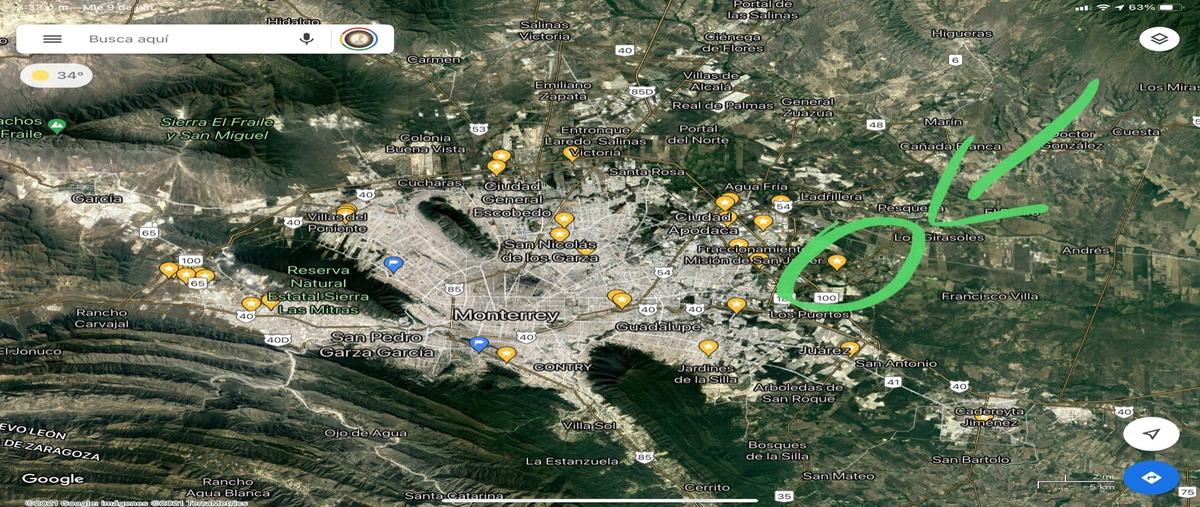The height and width of the screenshot is (507, 1200).
Task: Click the Google logo at bottom left
Action: click(52, 479)
